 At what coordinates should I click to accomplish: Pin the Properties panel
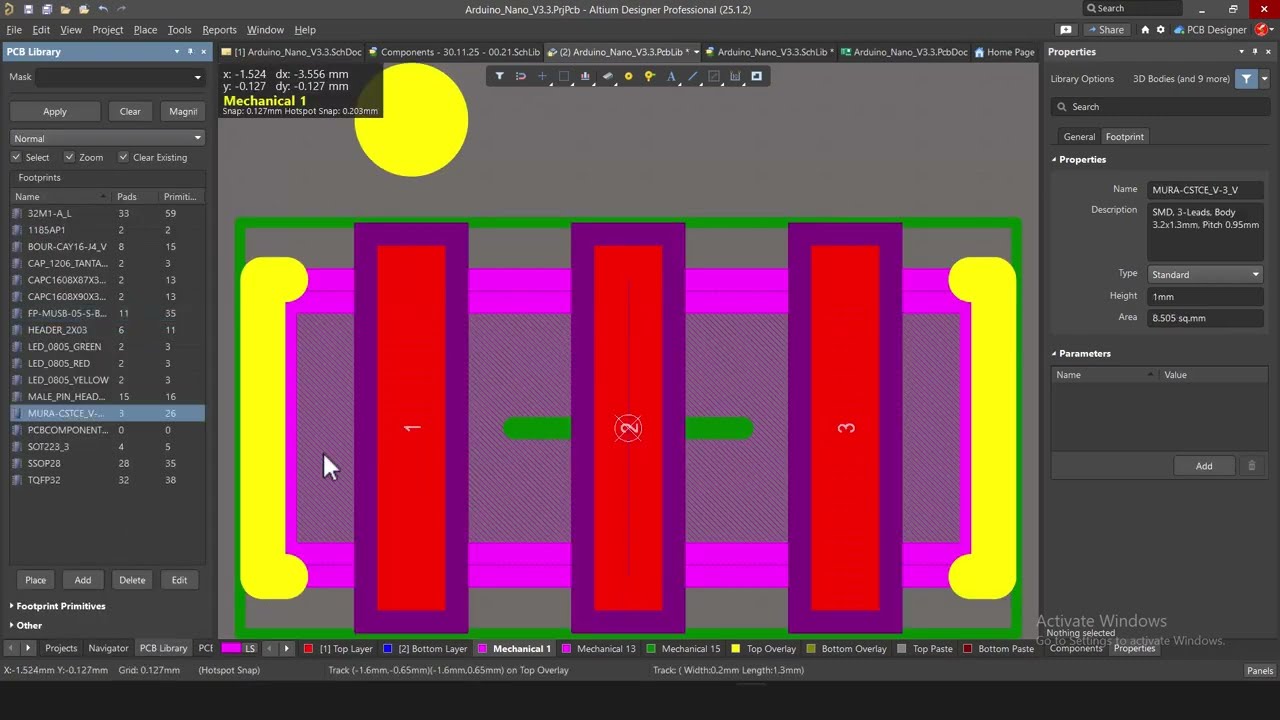(1256, 52)
